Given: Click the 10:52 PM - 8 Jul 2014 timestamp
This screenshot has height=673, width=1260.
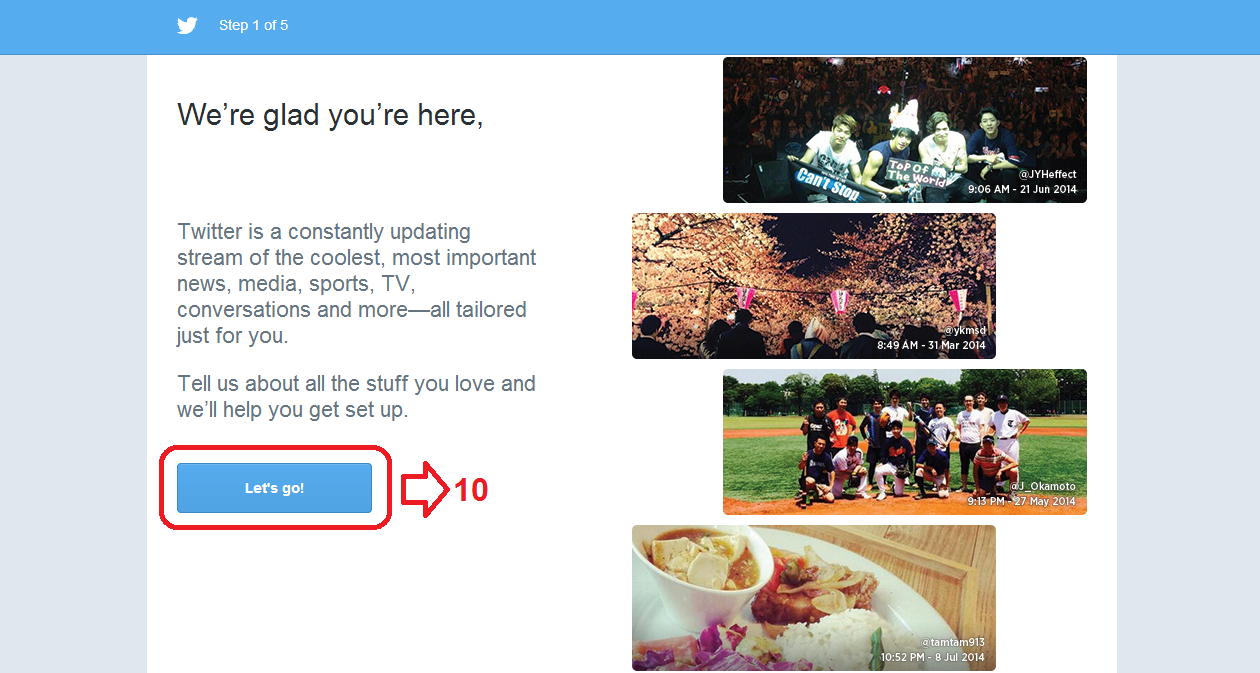Looking at the screenshot, I should click(x=932, y=657).
